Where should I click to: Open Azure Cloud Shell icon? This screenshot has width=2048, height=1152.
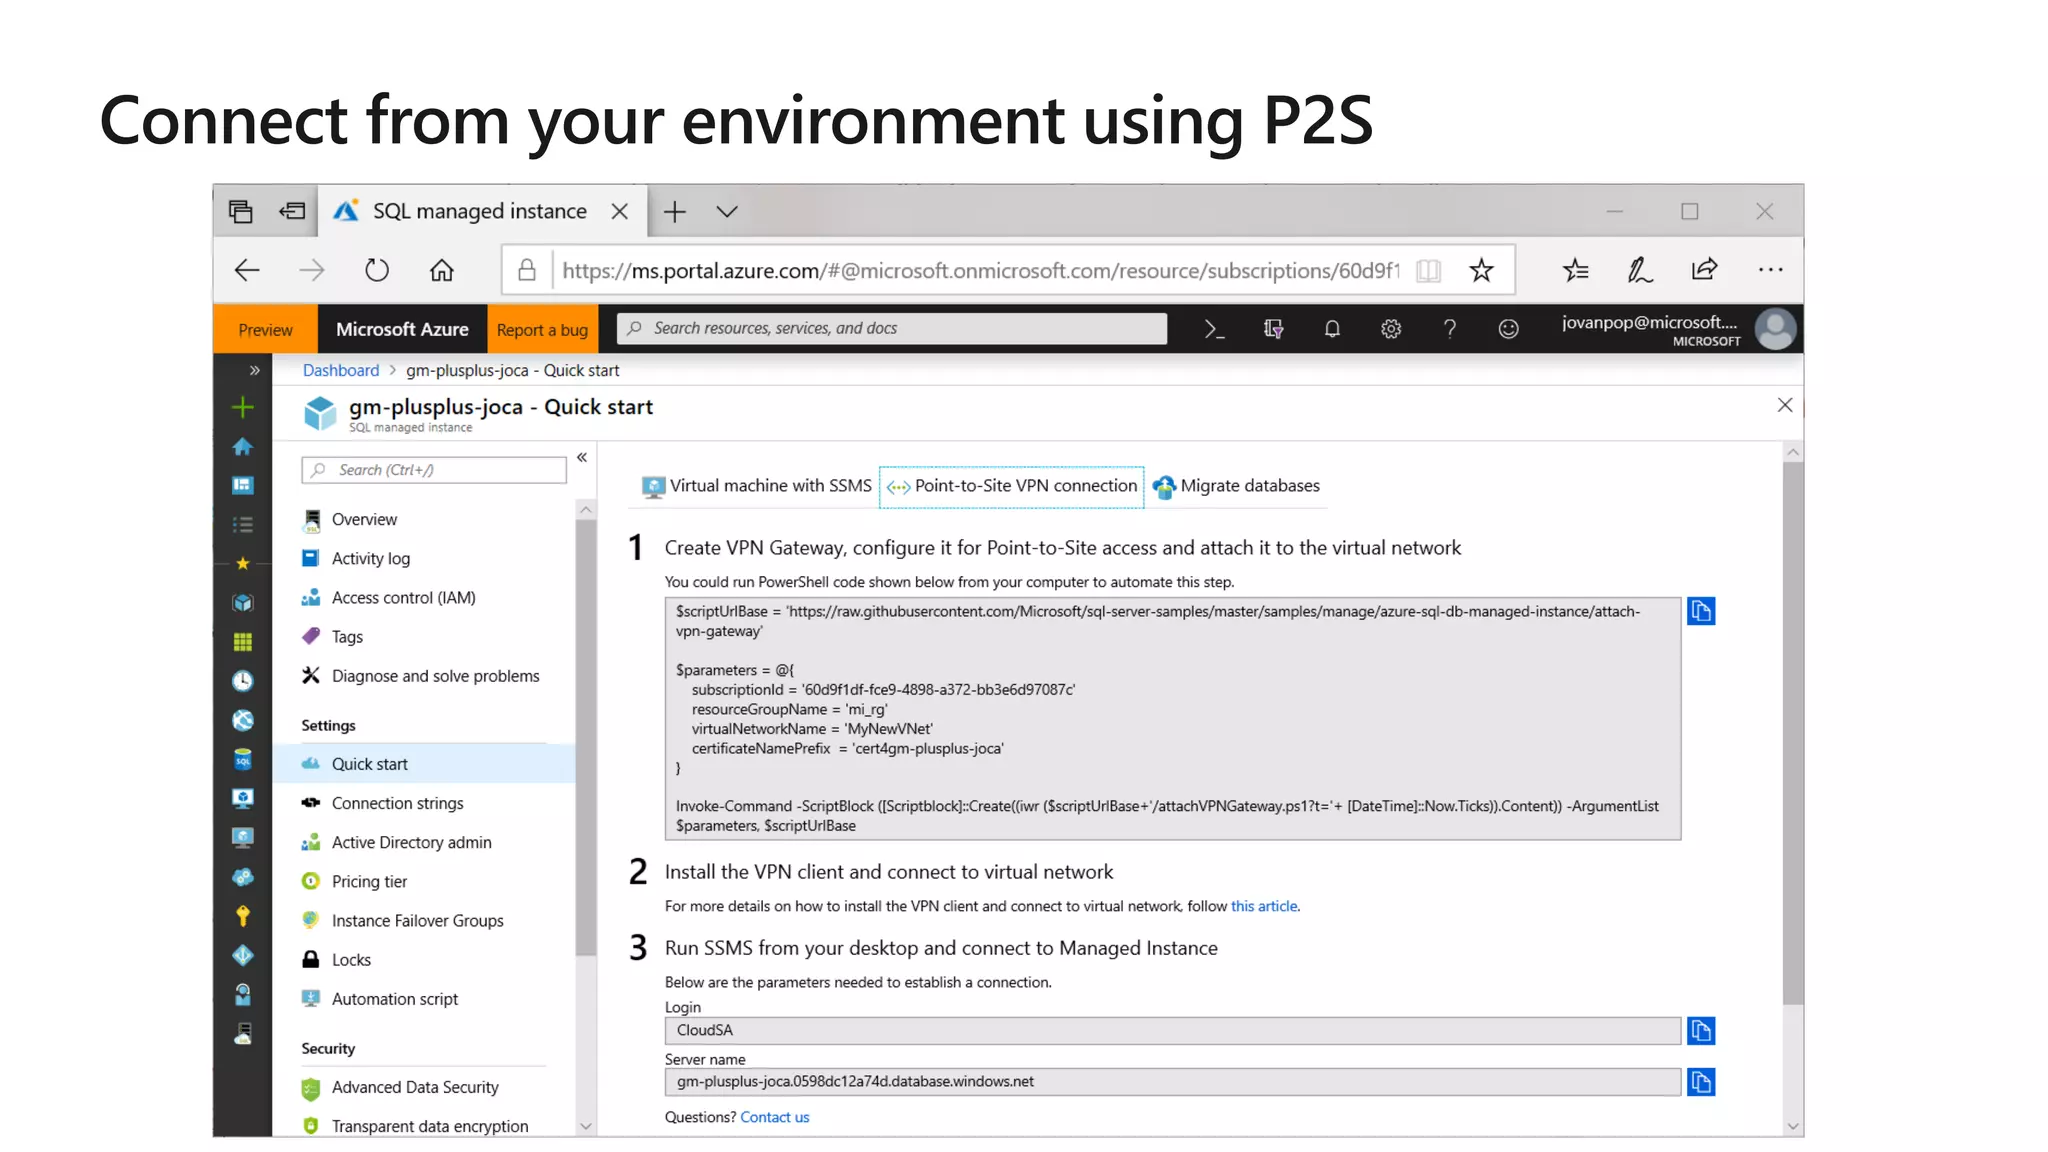1214,329
